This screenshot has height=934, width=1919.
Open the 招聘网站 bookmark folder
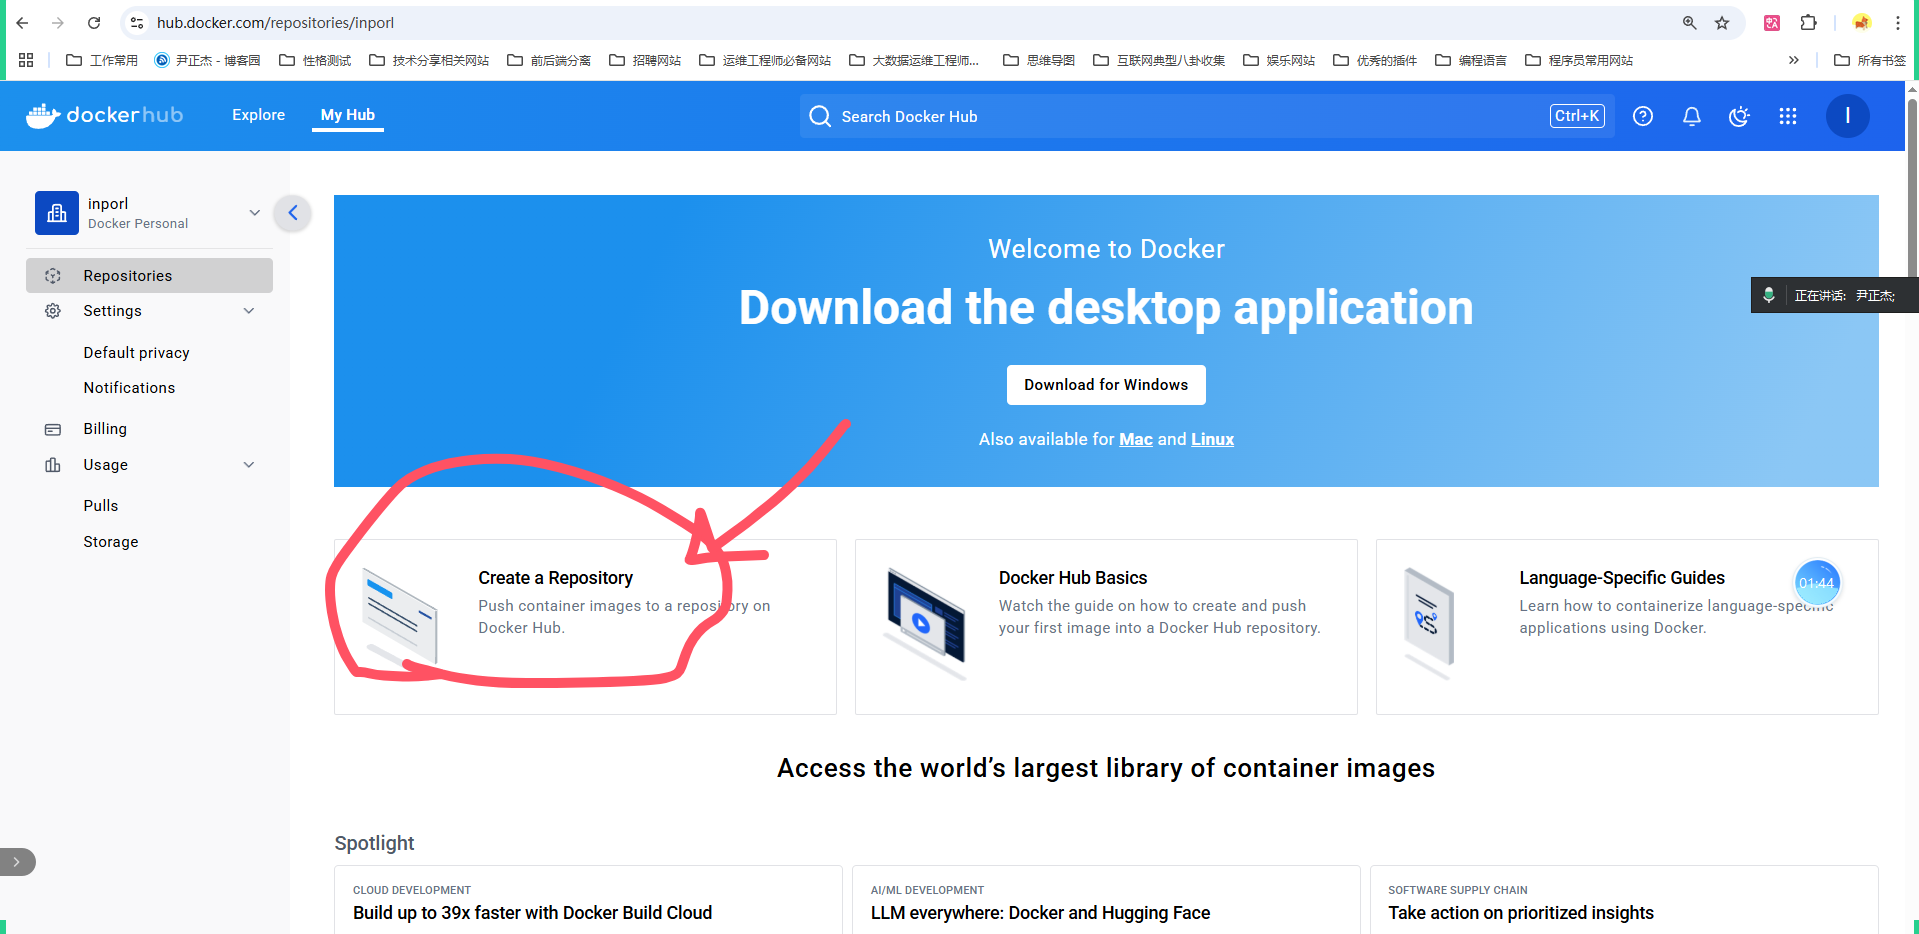tap(645, 60)
